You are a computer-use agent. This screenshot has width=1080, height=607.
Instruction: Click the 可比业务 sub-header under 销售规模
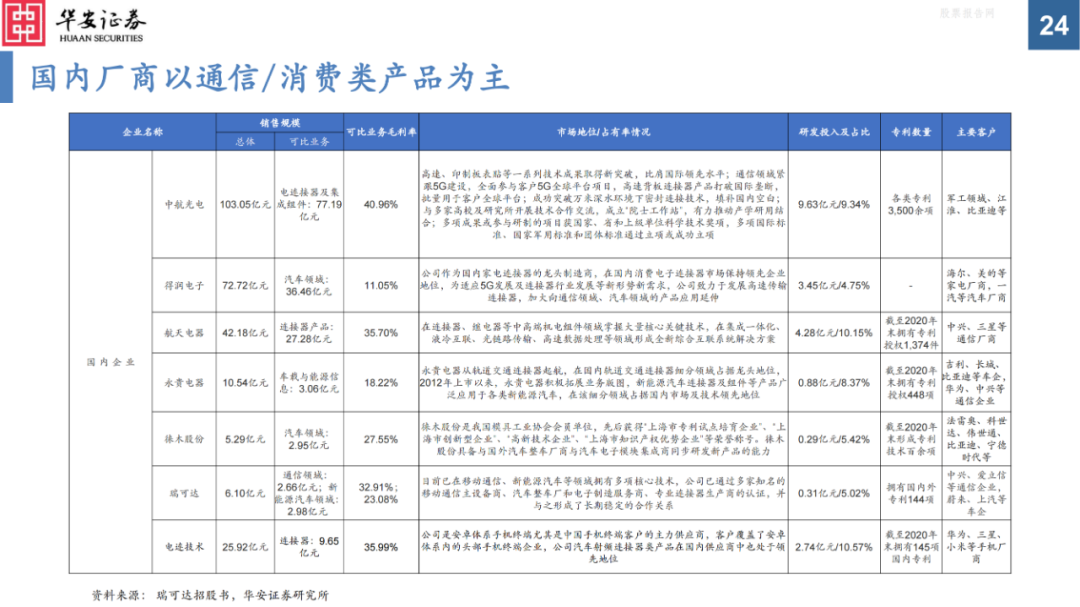pyautogui.click(x=309, y=141)
